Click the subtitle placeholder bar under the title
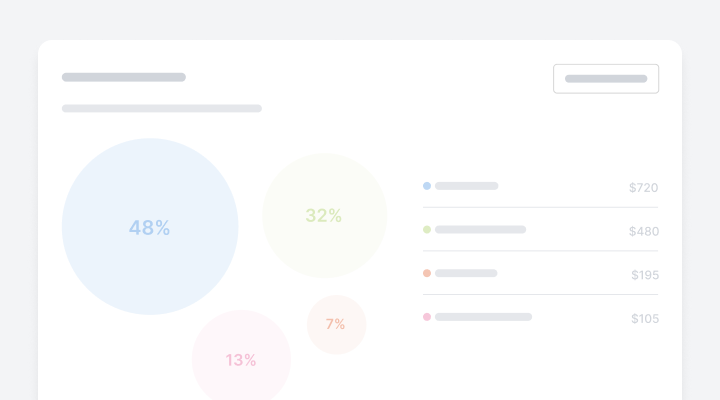The height and width of the screenshot is (400, 720). (162, 108)
